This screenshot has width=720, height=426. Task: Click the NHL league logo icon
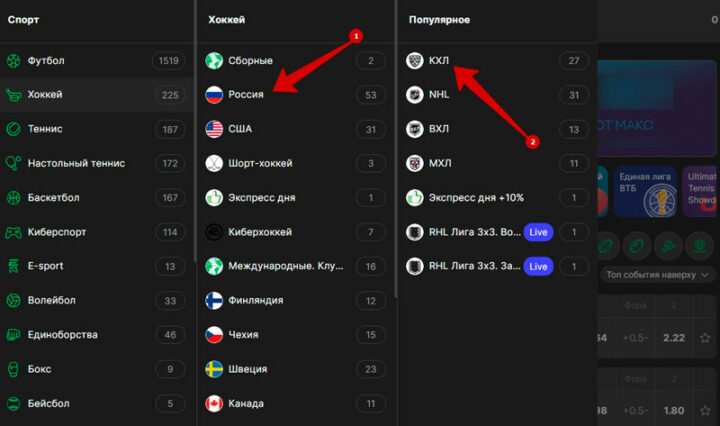click(x=414, y=95)
